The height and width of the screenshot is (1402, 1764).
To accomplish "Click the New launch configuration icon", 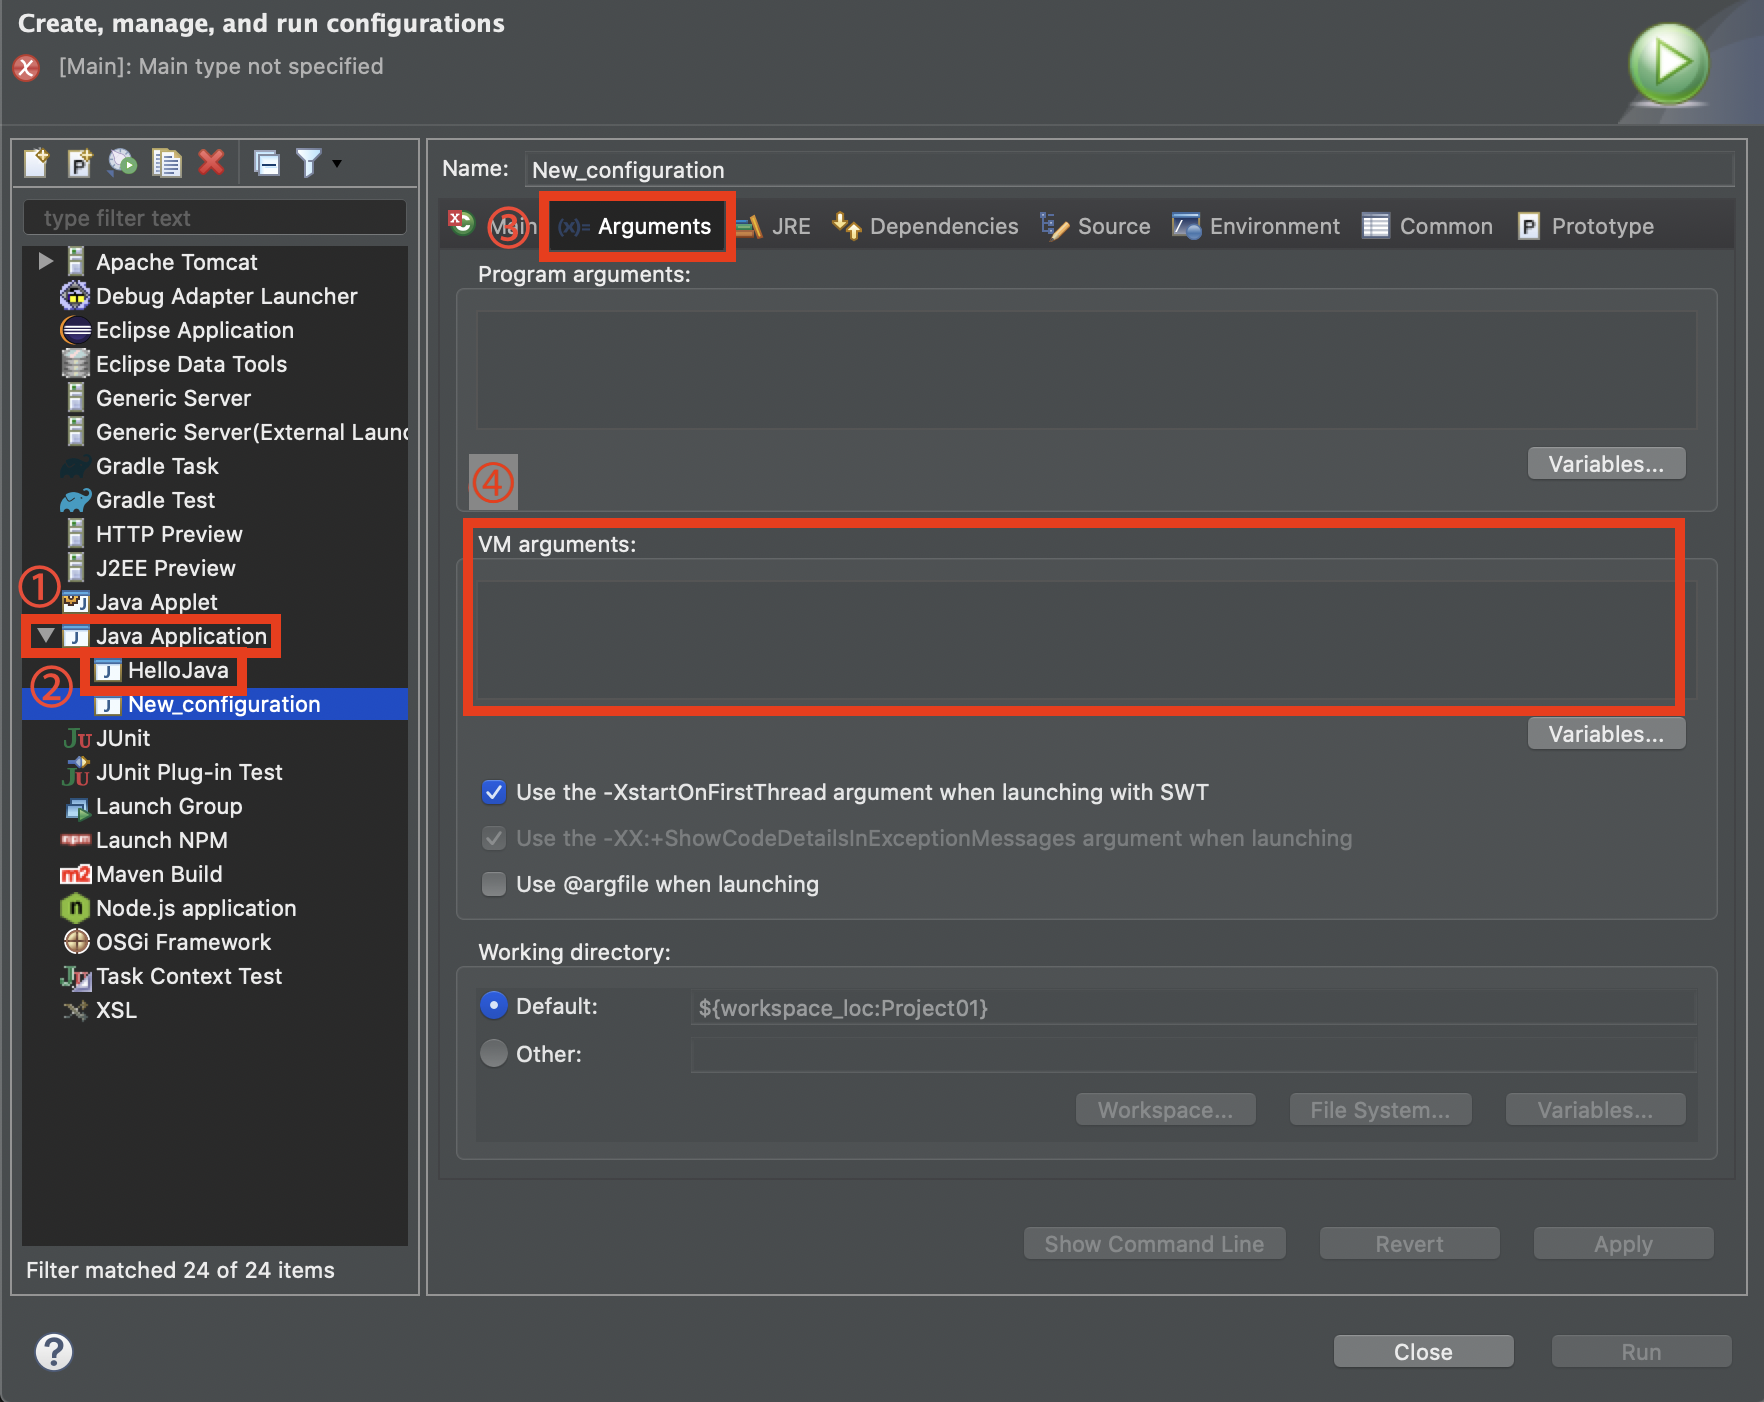I will pos(36,162).
